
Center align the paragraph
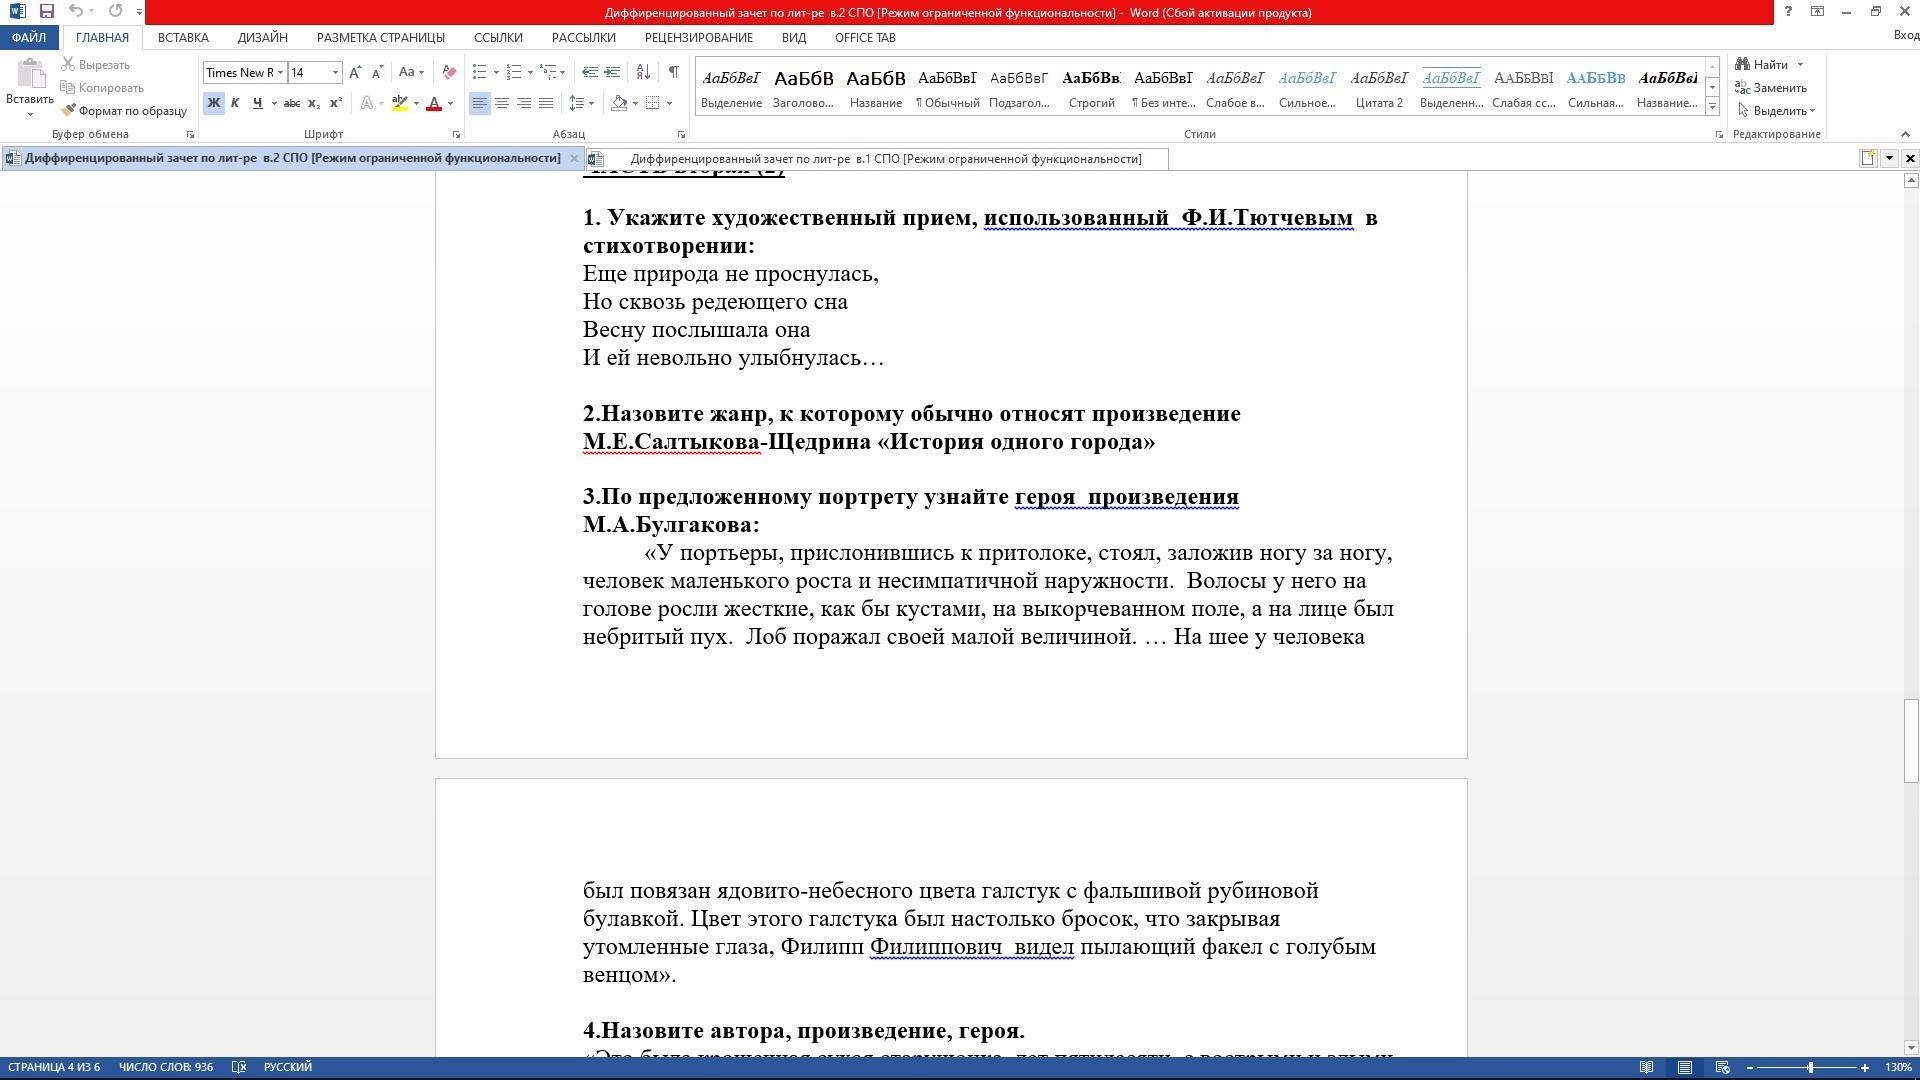(502, 103)
